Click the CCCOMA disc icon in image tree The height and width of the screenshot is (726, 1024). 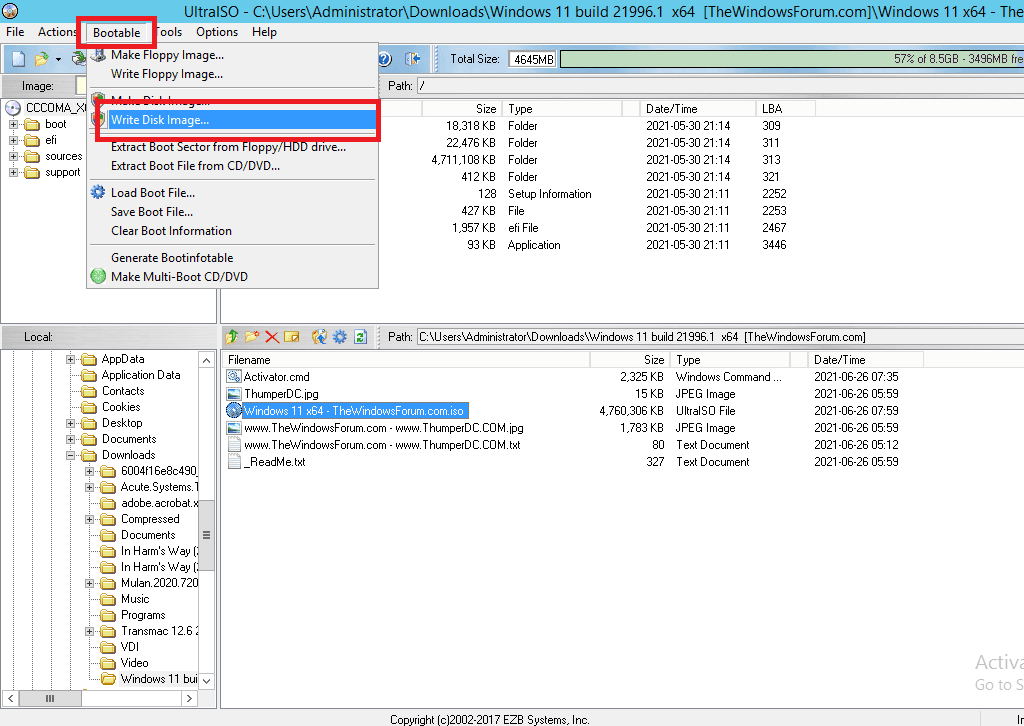(13, 108)
